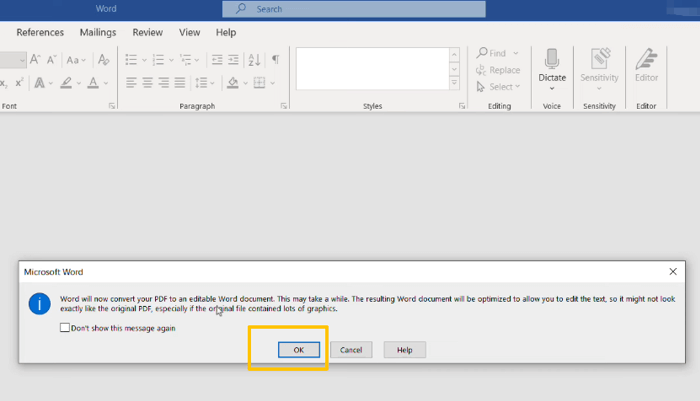Screen dimensions: 700x401
Task: Click Replace in Editing group
Action: point(498,70)
